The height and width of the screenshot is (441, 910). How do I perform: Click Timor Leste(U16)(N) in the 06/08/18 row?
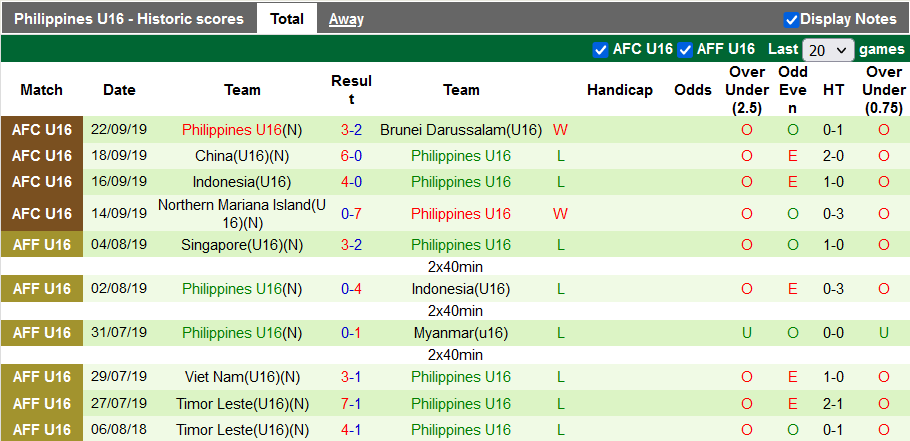[x=242, y=430]
